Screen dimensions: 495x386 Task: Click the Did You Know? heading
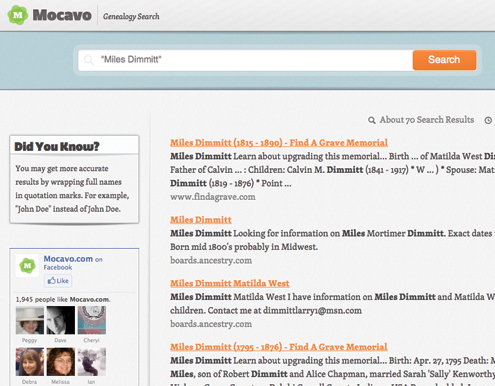pos(57,146)
